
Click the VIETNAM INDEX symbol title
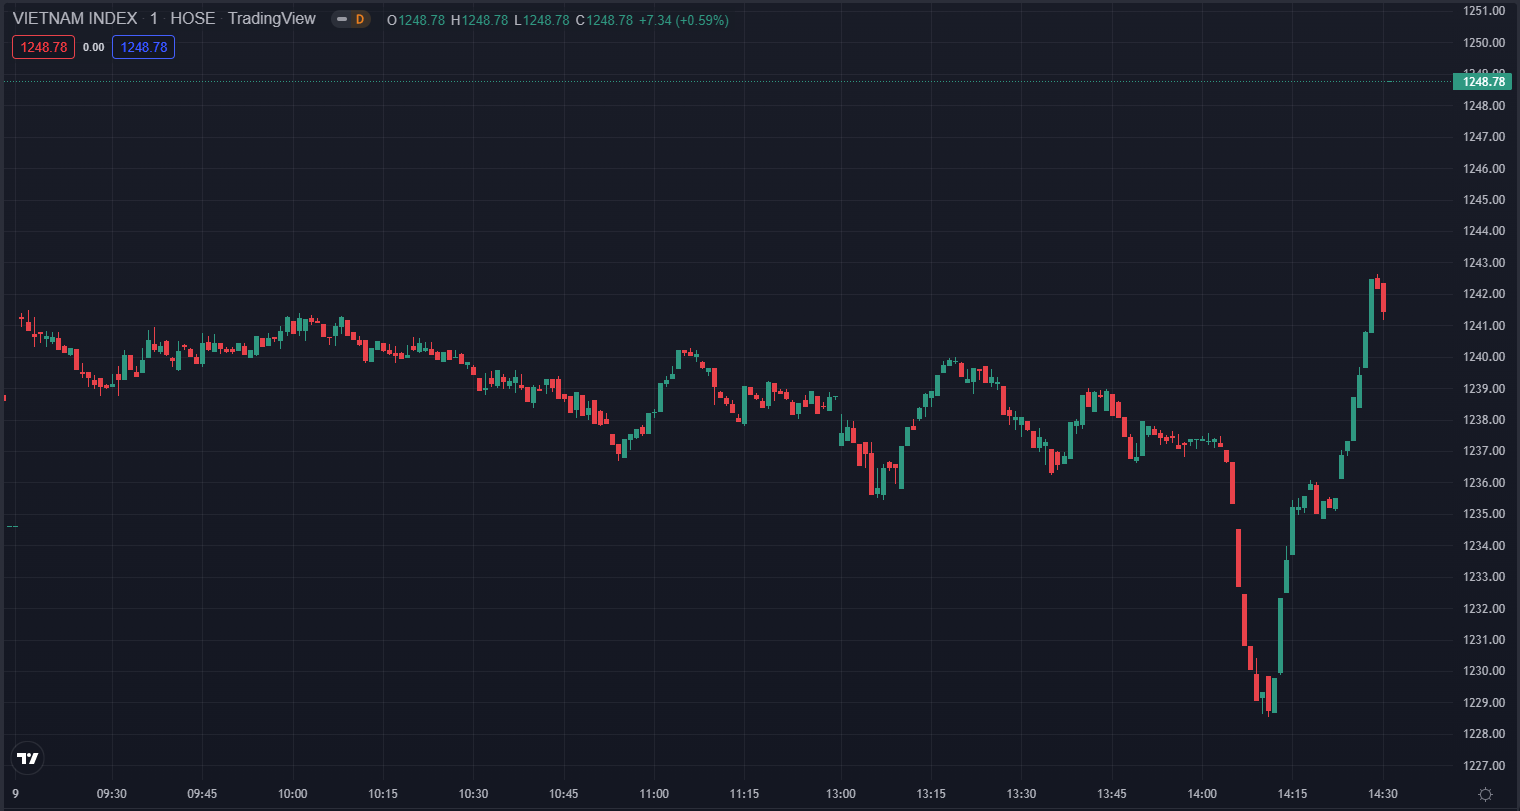[75, 19]
